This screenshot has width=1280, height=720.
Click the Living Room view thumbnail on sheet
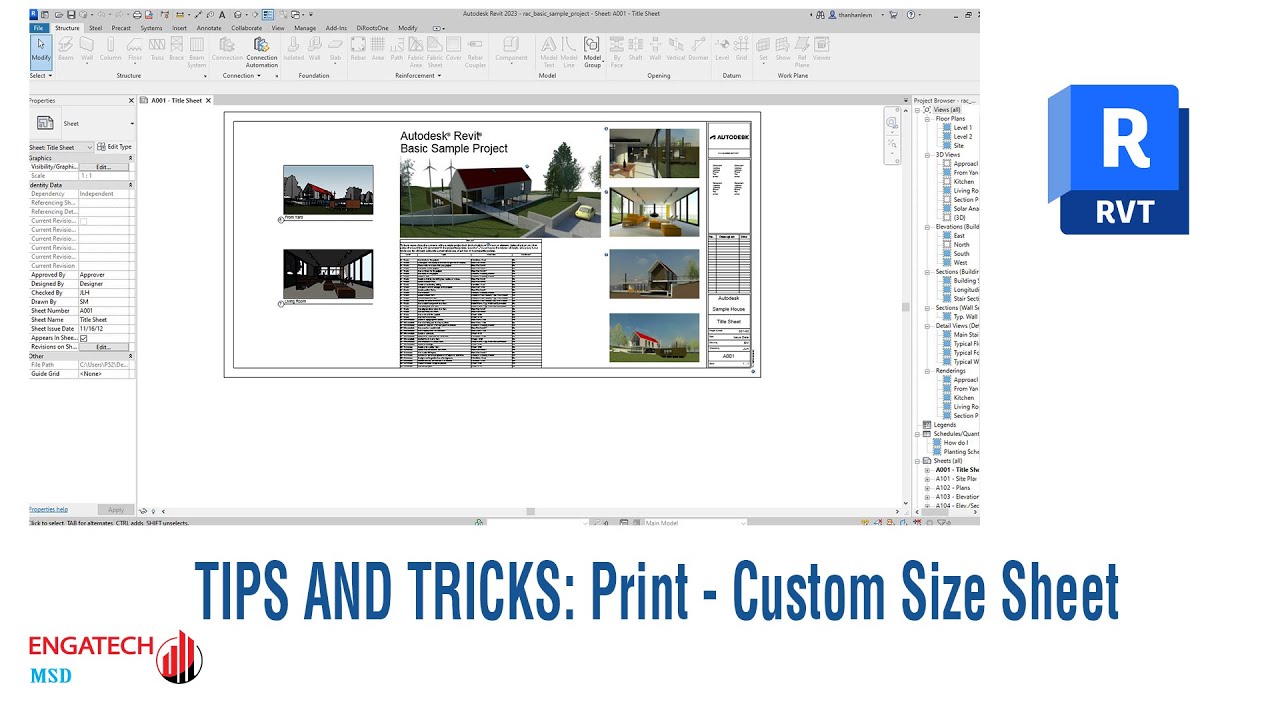(x=328, y=274)
